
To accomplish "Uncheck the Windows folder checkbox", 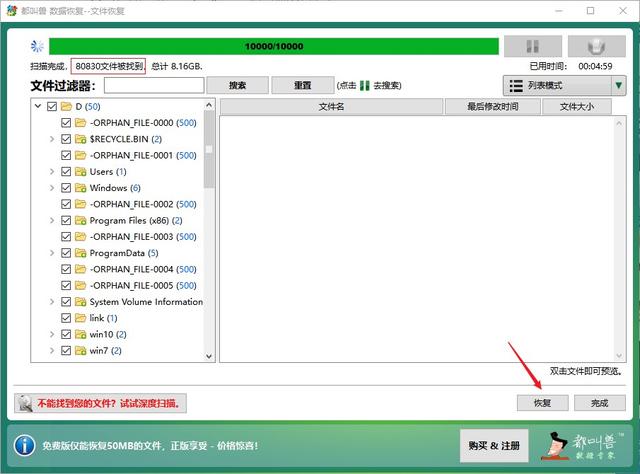I will [x=66, y=188].
